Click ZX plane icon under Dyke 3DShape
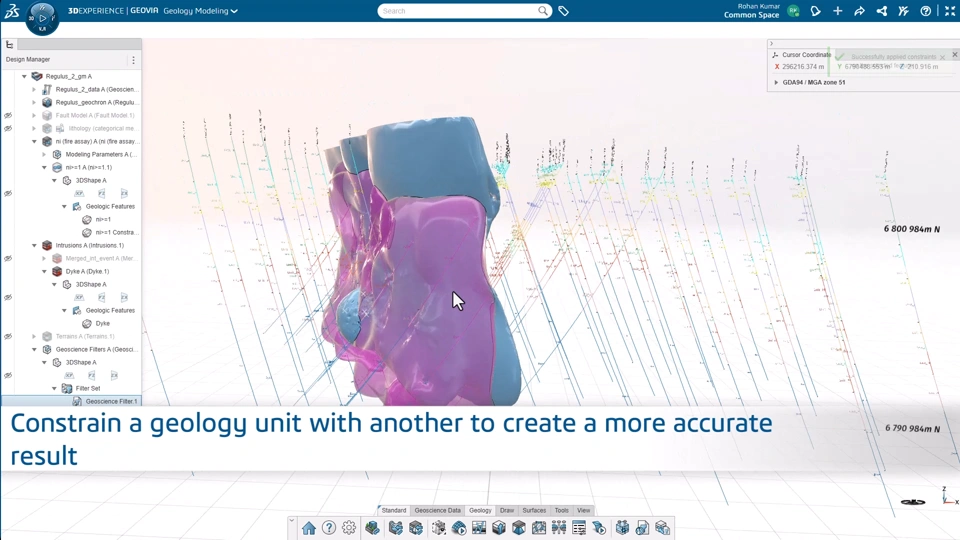Viewport: 960px width, 540px height. click(124, 298)
